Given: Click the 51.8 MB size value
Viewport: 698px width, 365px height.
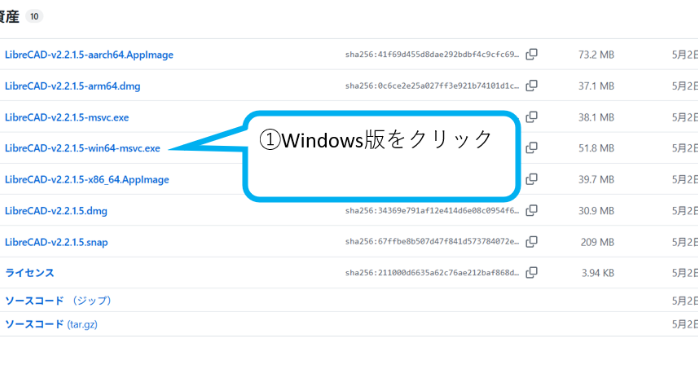Looking at the screenshot, I should [x=596, y=148].
